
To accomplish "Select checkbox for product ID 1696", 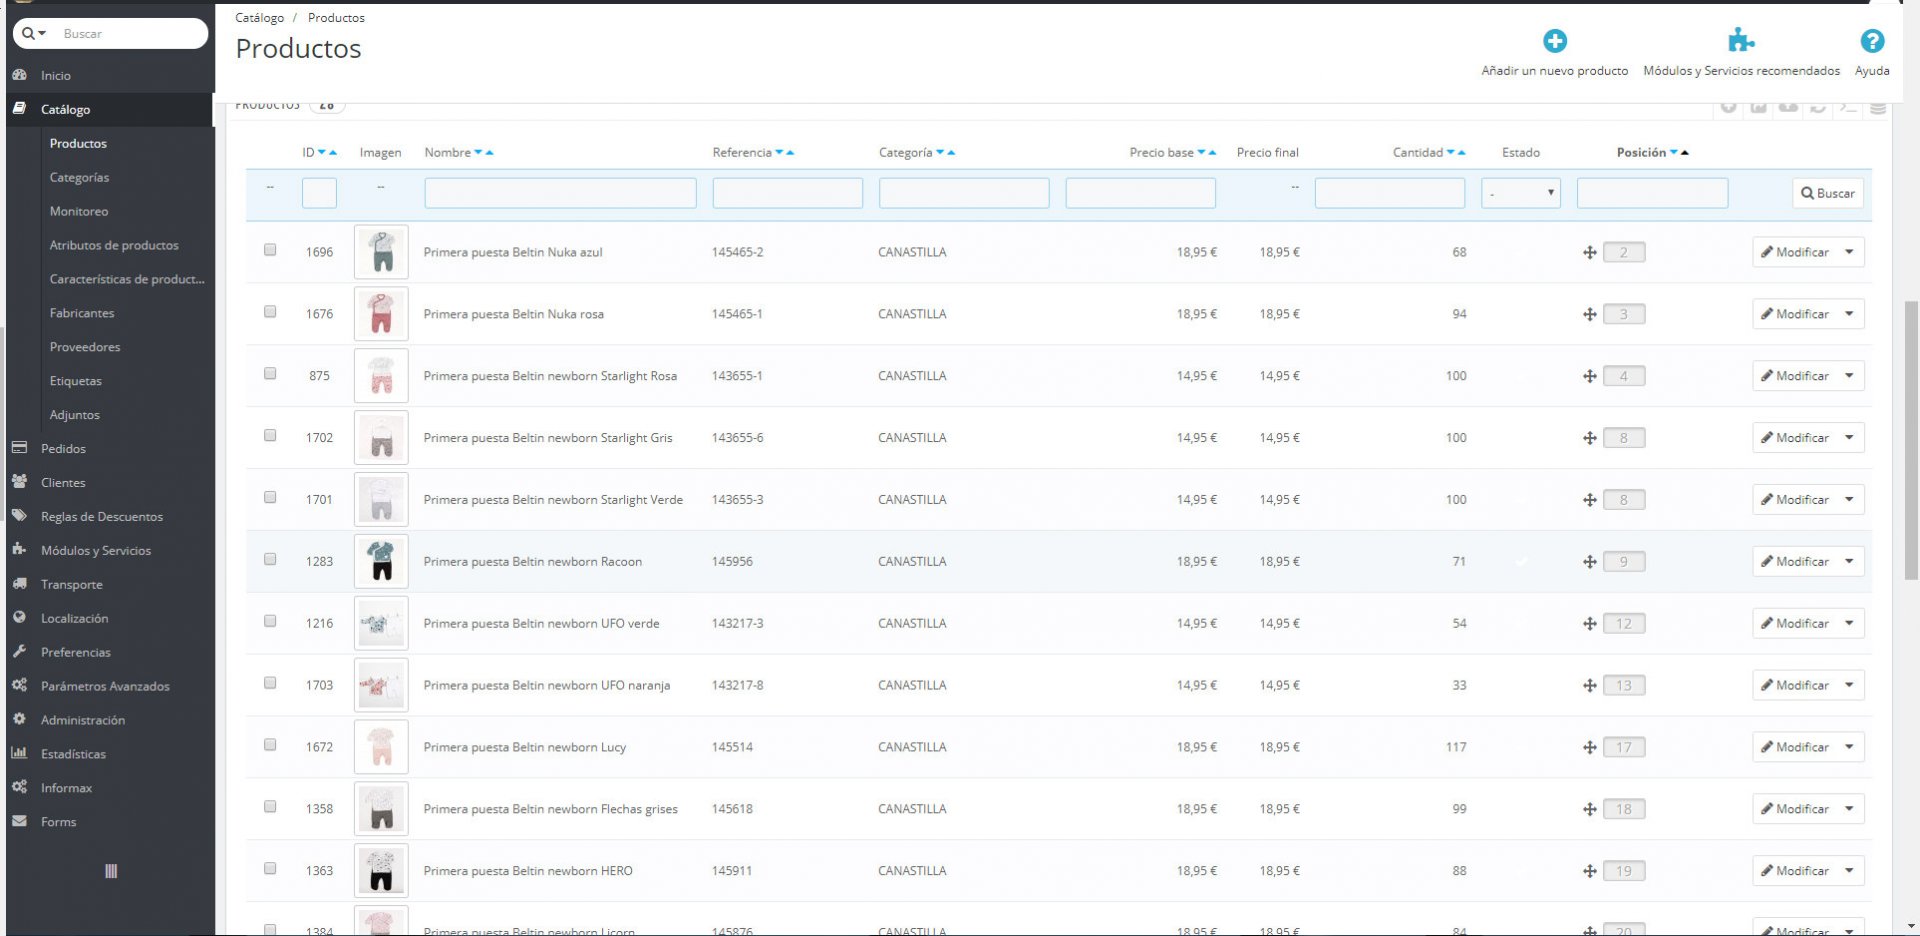I will coord(270,250).
